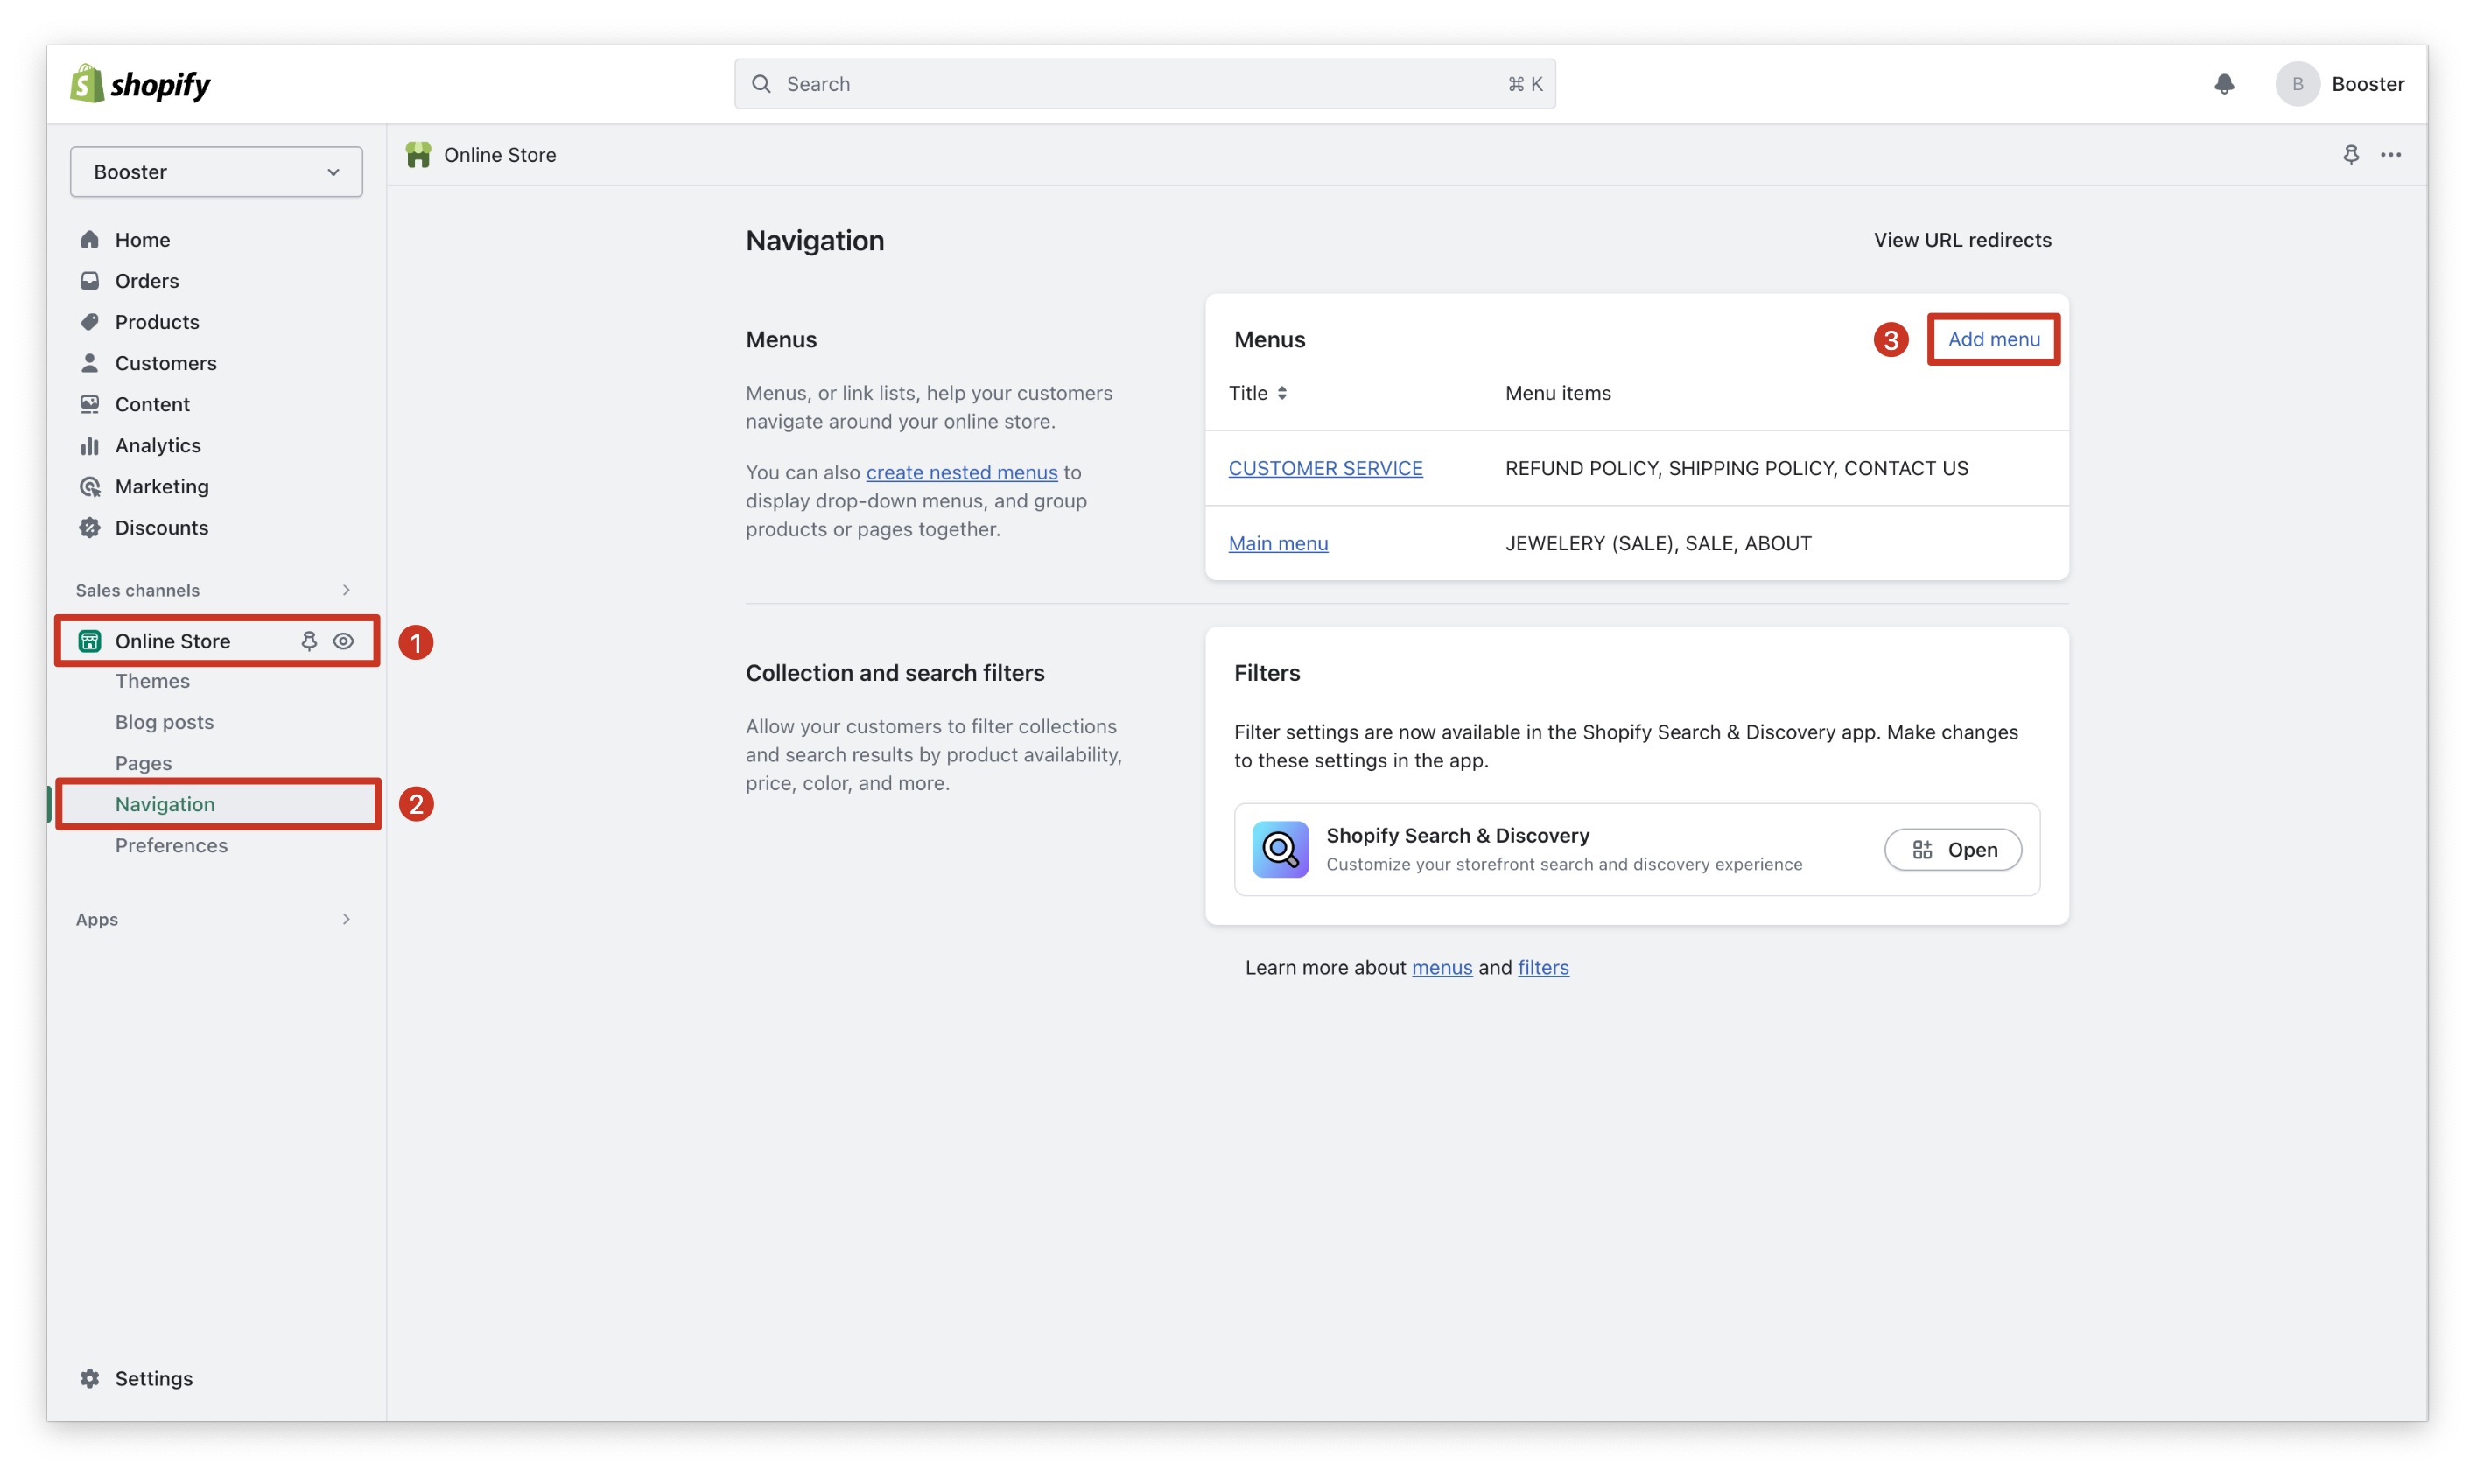Screen dimensions: 2477x1484
Task: Open the Booster store switcher dropdown
Action: click(216, 171)
